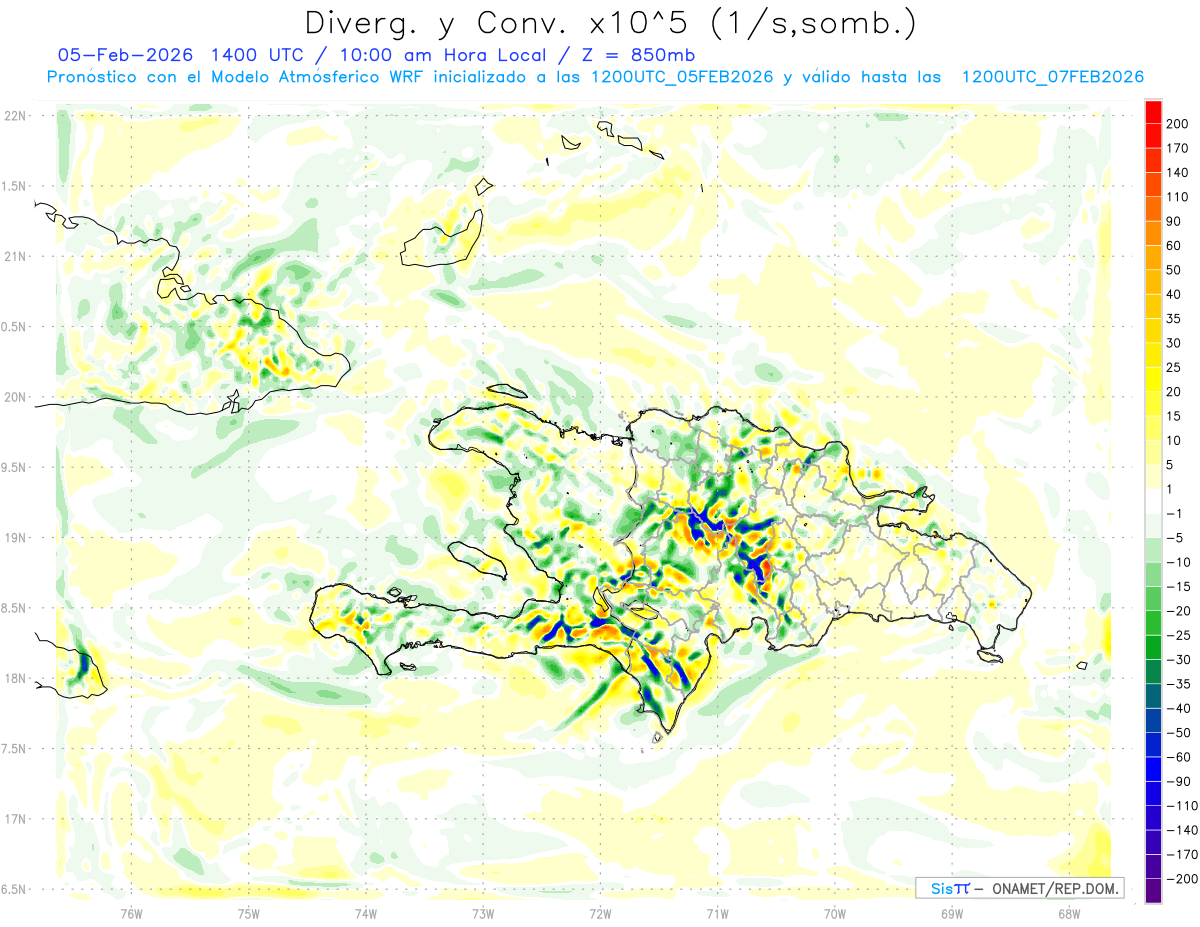The height and width of the screenshot is (927, 1200).
Task: Click the '71W' longitude label
Action: [x=718, y=913]
